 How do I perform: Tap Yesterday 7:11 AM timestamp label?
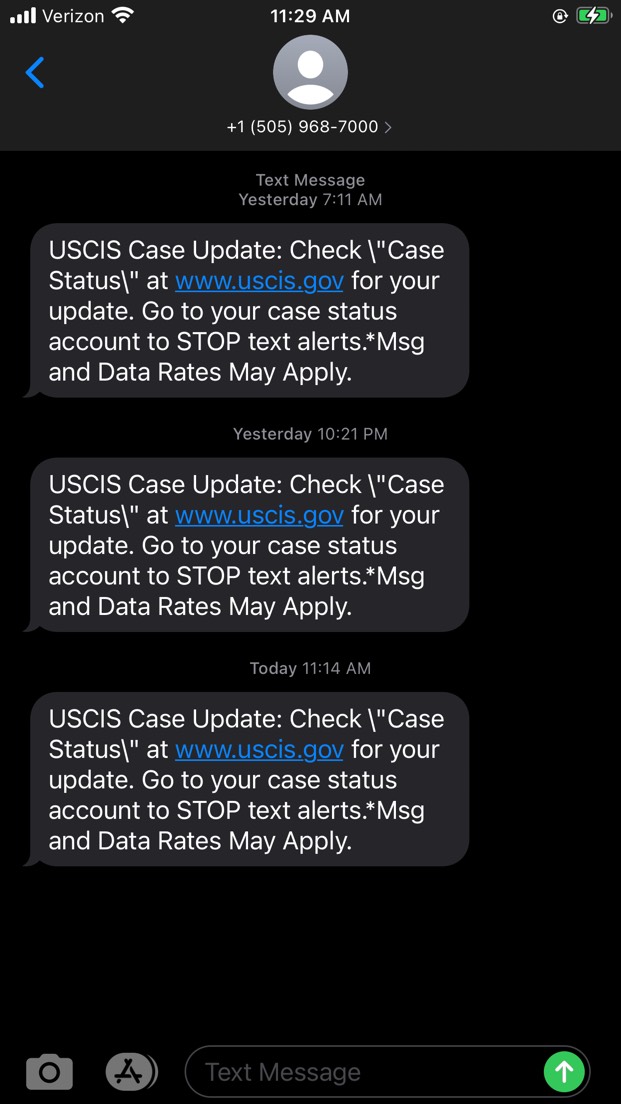pos(310,199)
